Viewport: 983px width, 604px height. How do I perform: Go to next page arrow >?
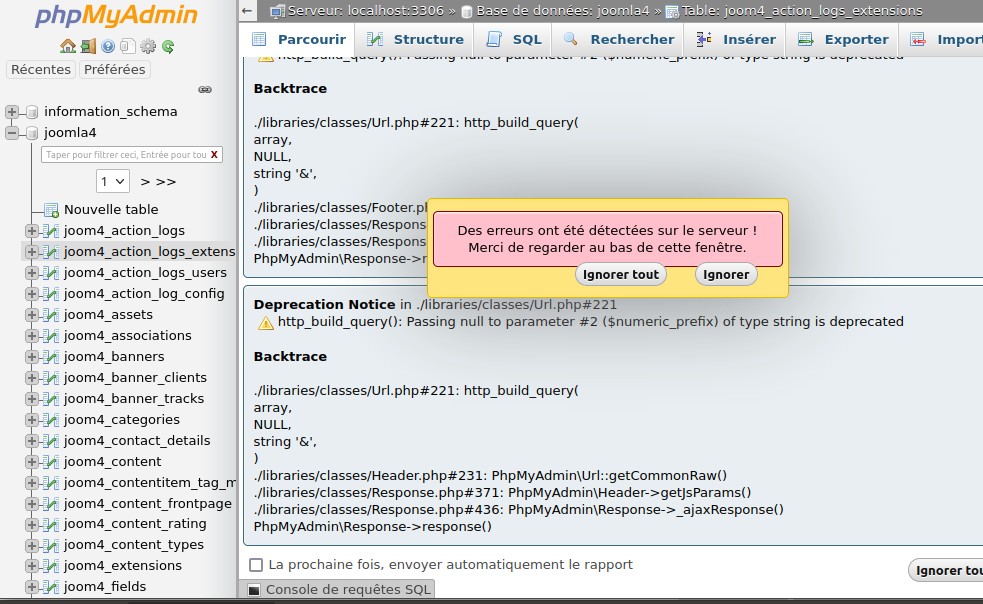tap(145, 182)
